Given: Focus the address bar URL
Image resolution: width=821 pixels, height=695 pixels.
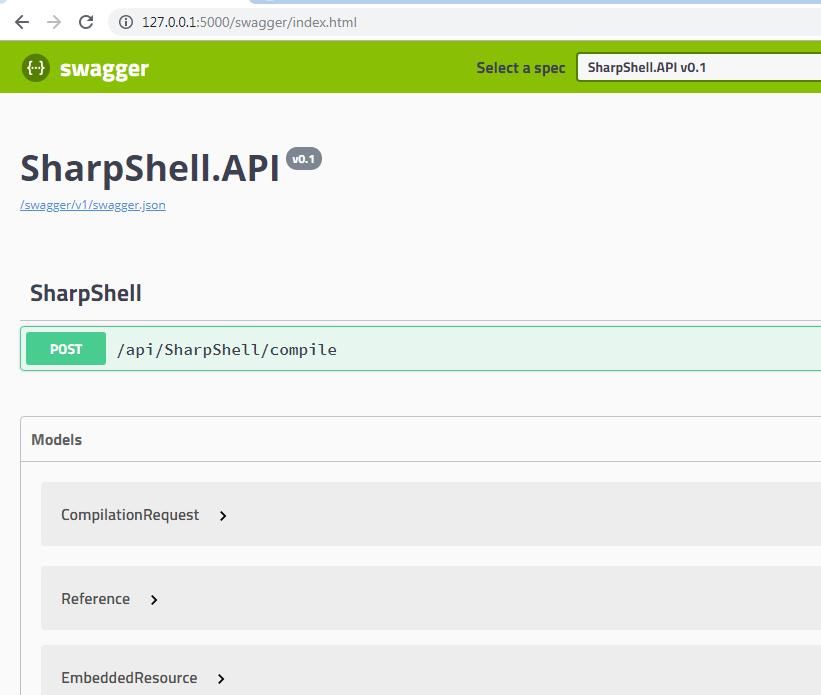Looking at the screenshot, I should pos(249,23).
